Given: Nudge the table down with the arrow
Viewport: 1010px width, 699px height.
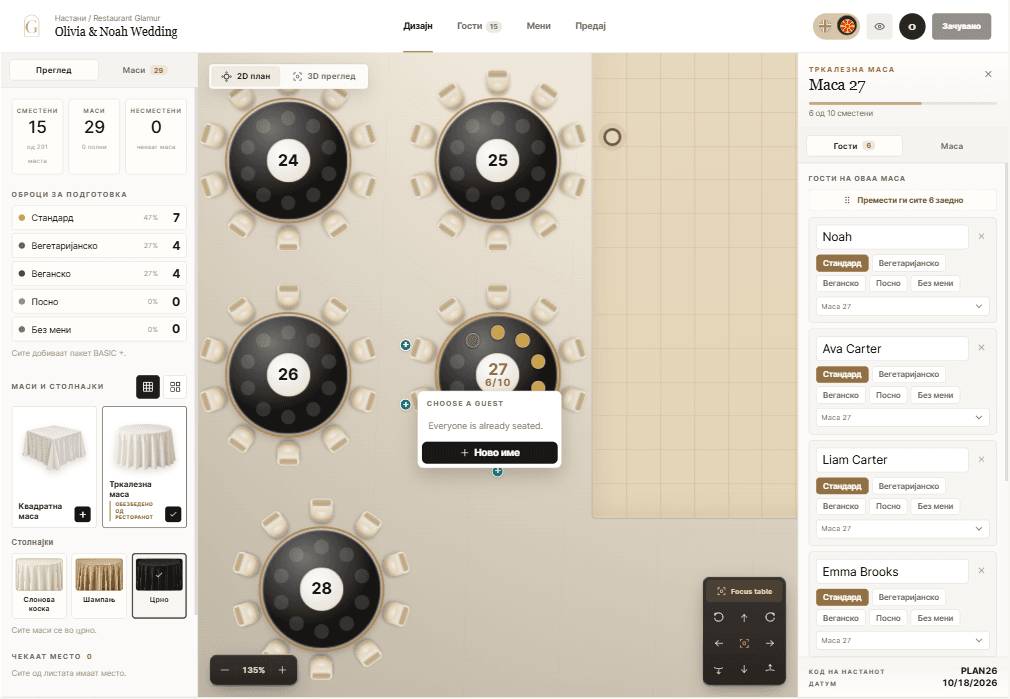Looking at the screenshot, I should 744,669.
